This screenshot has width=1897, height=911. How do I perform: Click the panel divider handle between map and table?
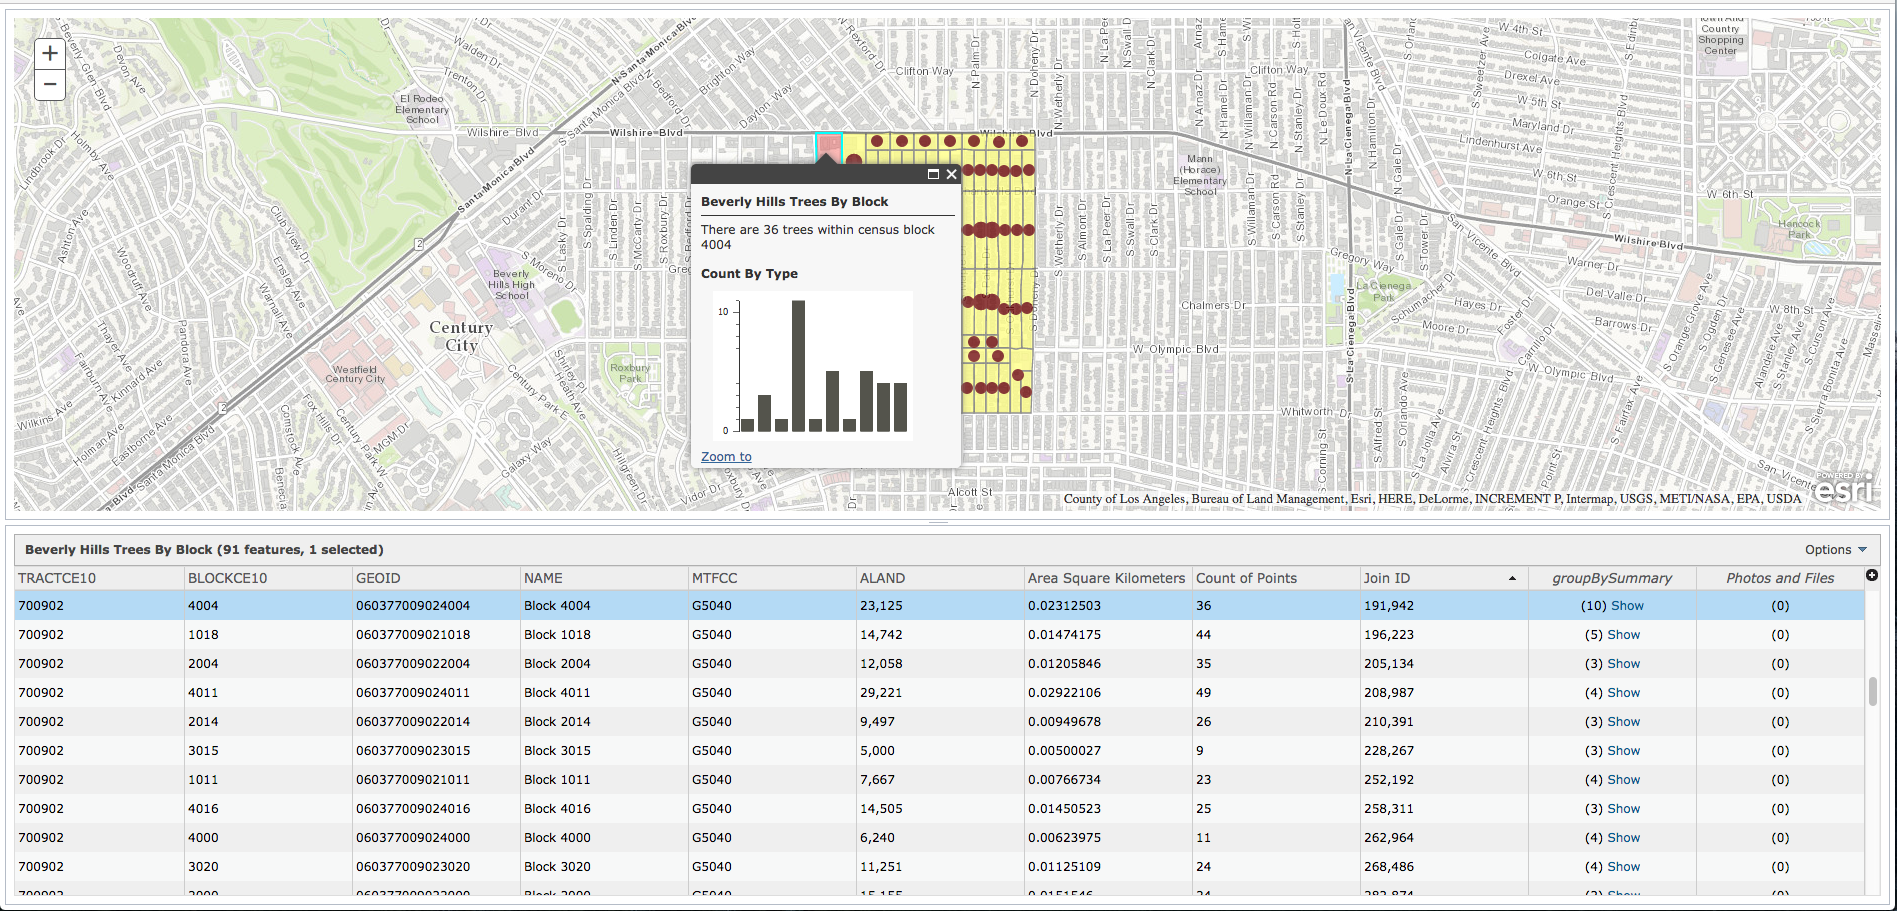point(938,522)
